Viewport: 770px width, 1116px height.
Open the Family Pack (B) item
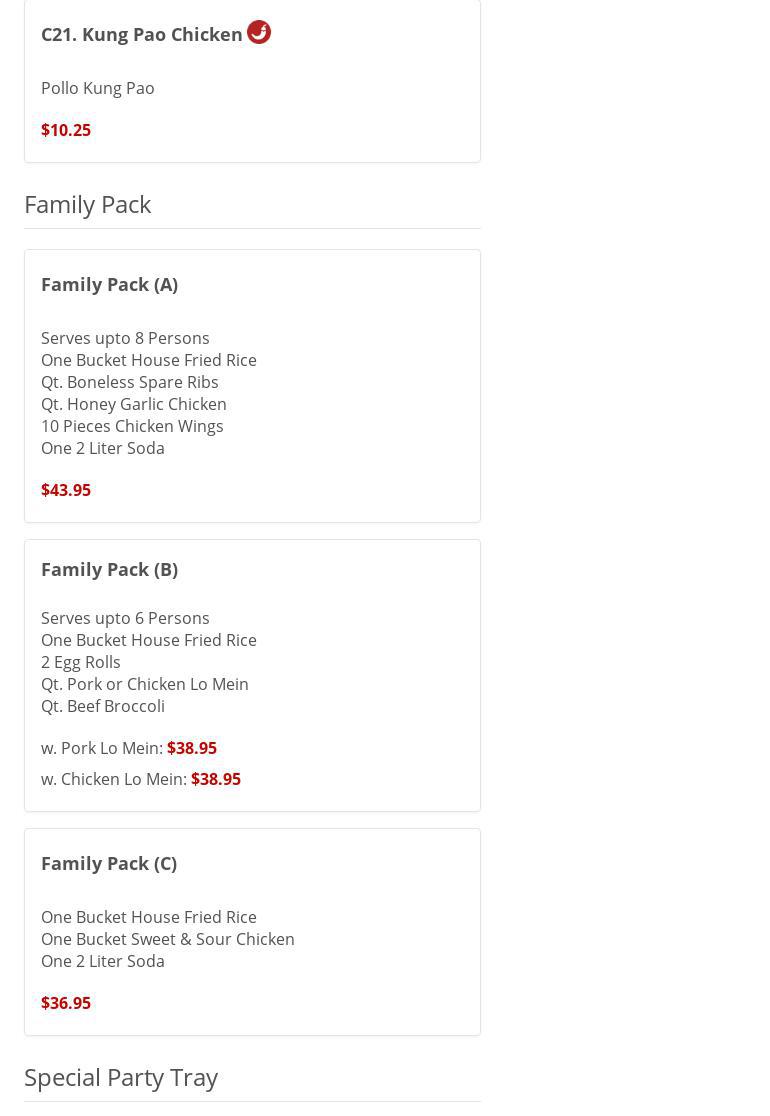click(x=109, y=569)
